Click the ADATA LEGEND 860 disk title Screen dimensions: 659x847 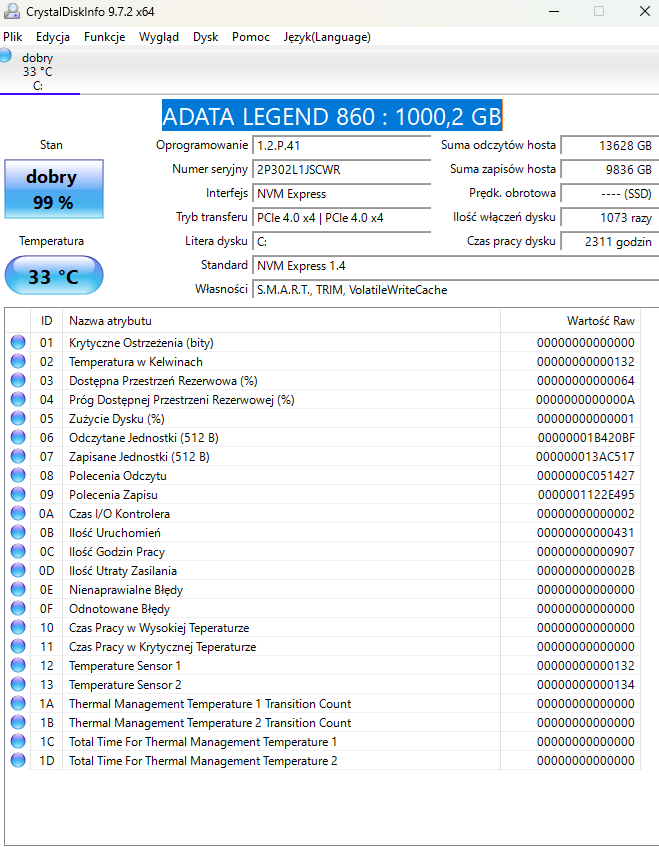(332, 116)
